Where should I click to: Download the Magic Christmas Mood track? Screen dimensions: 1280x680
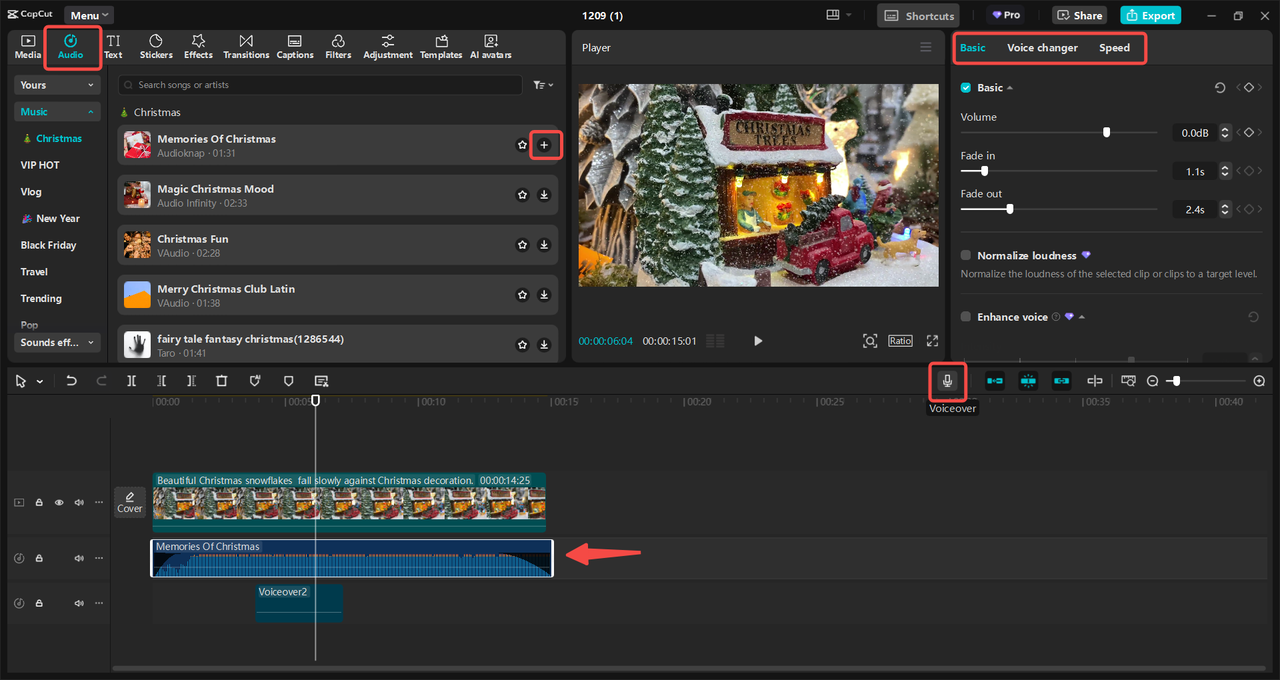[x=544, y=195]
